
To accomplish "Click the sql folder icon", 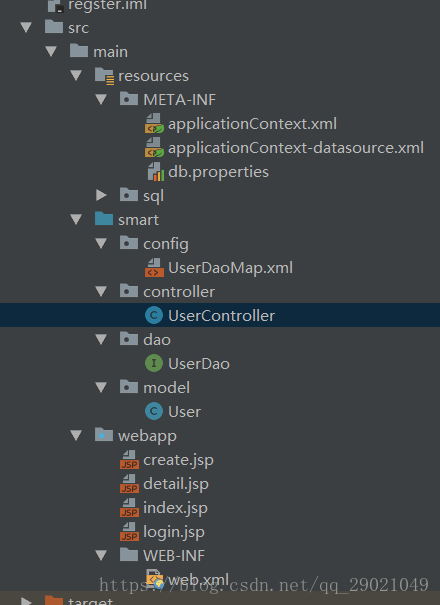I will pos(129,194).
